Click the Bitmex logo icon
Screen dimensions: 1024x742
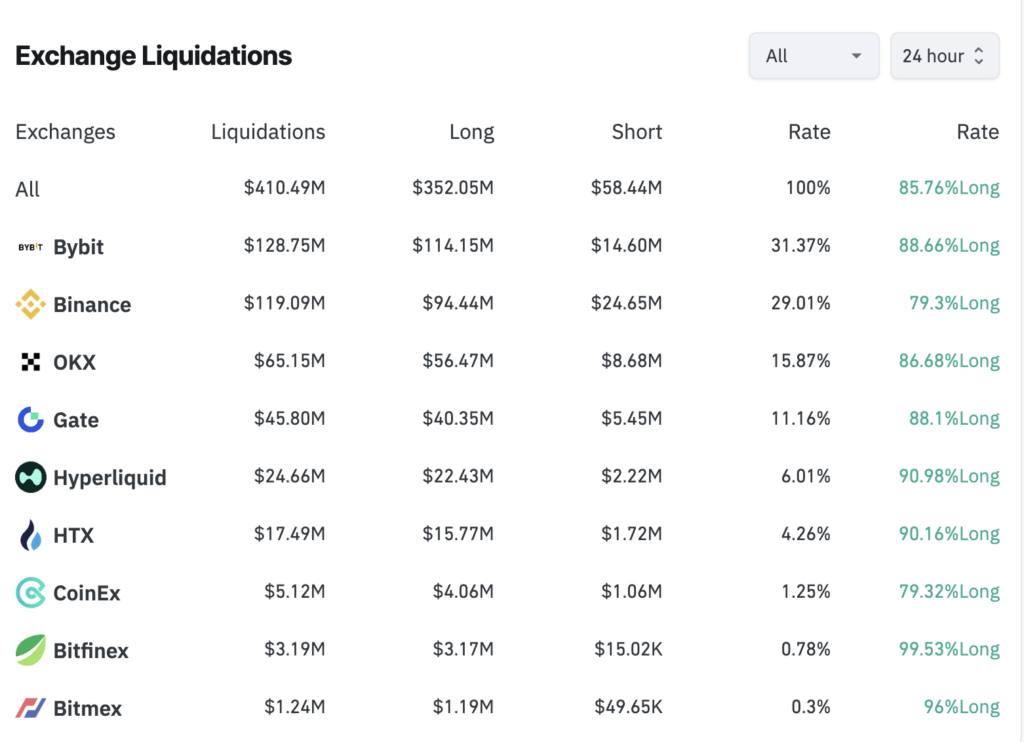31,709
